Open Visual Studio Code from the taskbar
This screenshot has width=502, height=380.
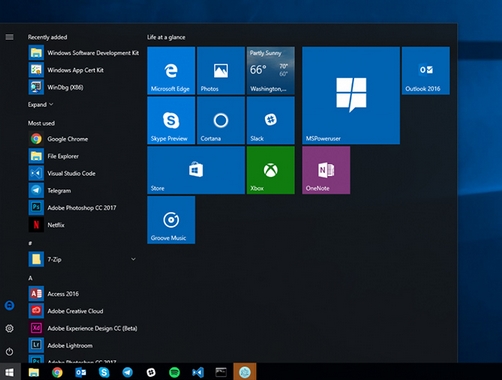pos(198,372)
